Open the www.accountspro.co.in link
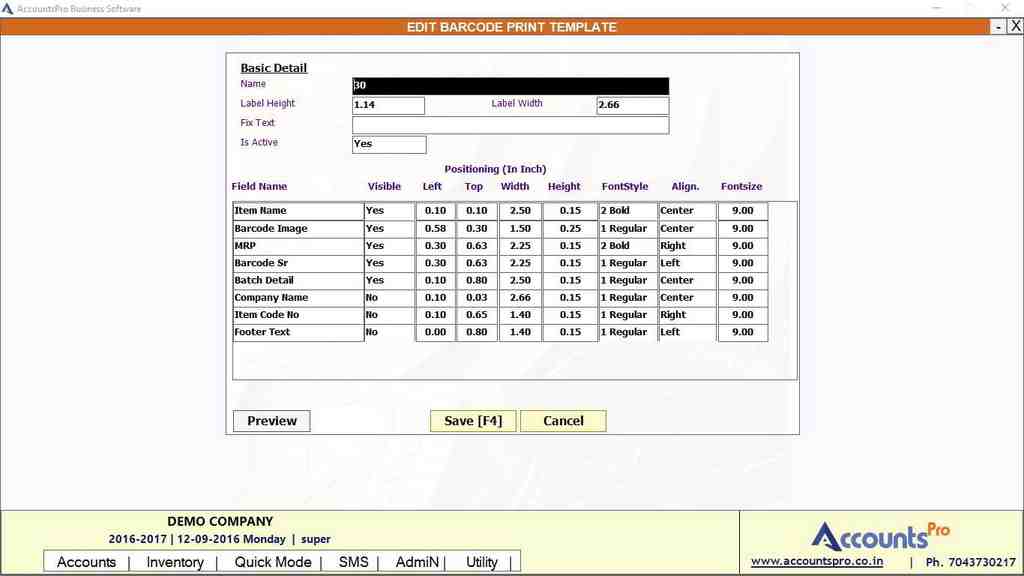The image size is (1024, 576). coord(817,561)
